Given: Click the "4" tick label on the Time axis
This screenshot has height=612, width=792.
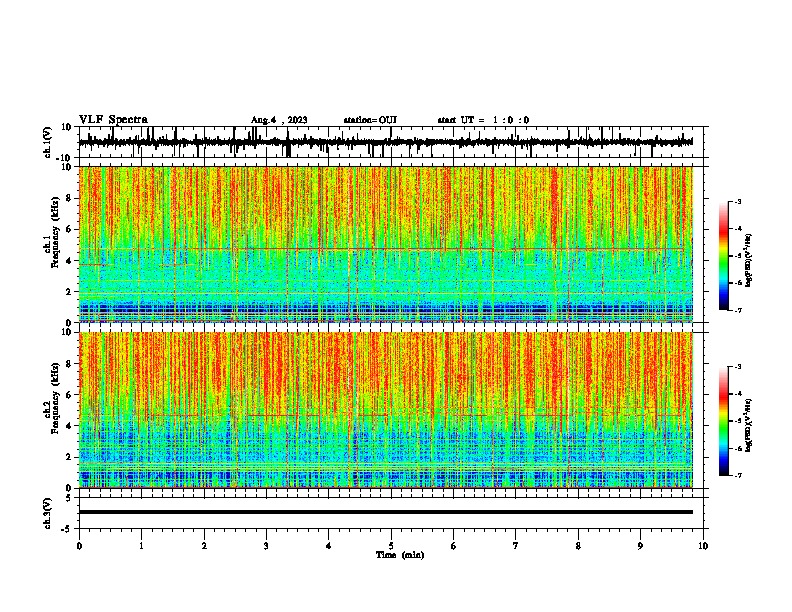Looking at the screenshot, I should 329,546.
